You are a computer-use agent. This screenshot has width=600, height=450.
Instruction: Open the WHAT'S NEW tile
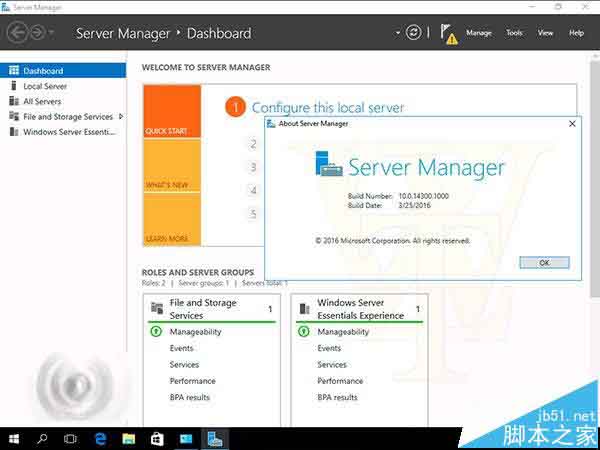[172, 166]
